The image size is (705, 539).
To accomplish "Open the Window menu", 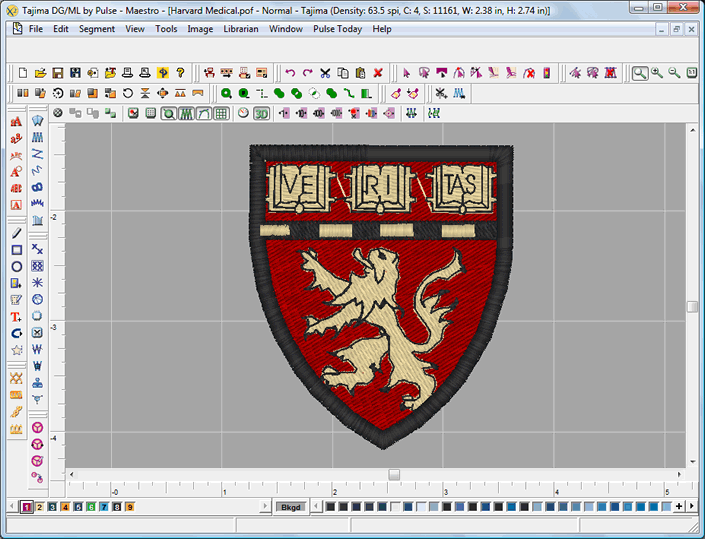I will tap(286, 29).
